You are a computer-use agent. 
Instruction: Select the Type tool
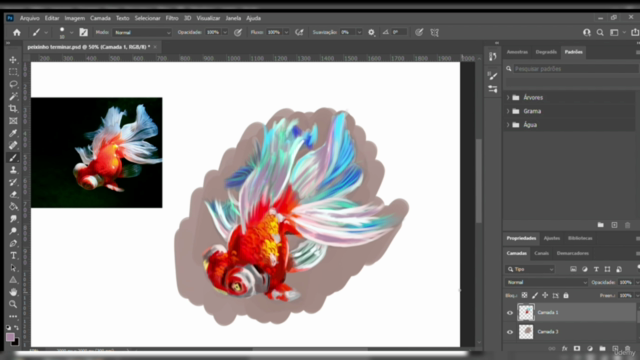tap(13, 256)
